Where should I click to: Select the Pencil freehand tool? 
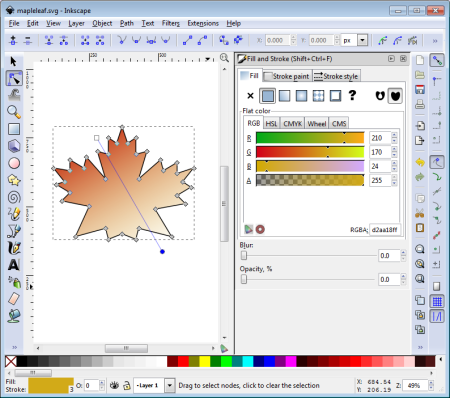[14, 214]
